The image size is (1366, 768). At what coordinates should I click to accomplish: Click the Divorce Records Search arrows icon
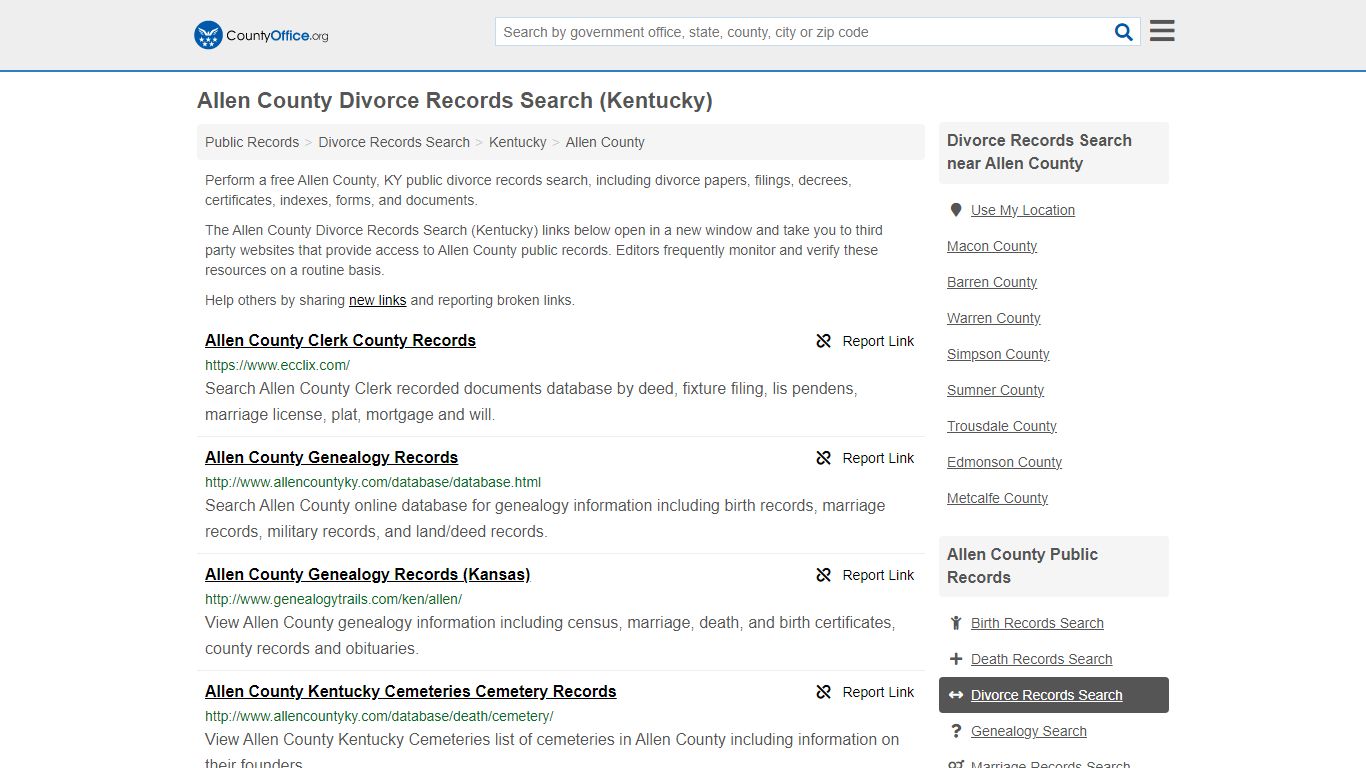(x=956, y=695)
